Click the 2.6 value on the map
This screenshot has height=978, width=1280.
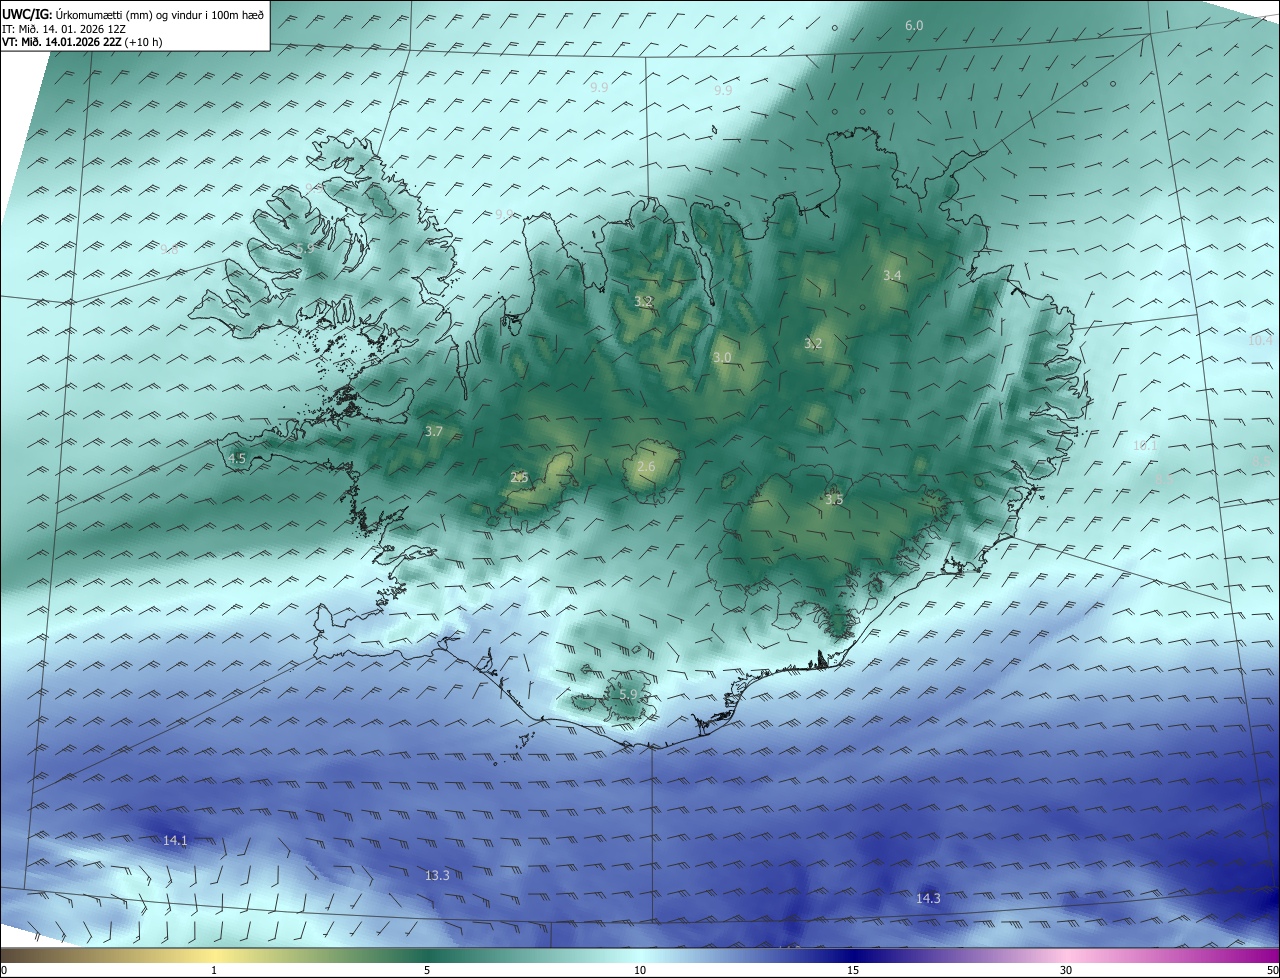(646, 467)
